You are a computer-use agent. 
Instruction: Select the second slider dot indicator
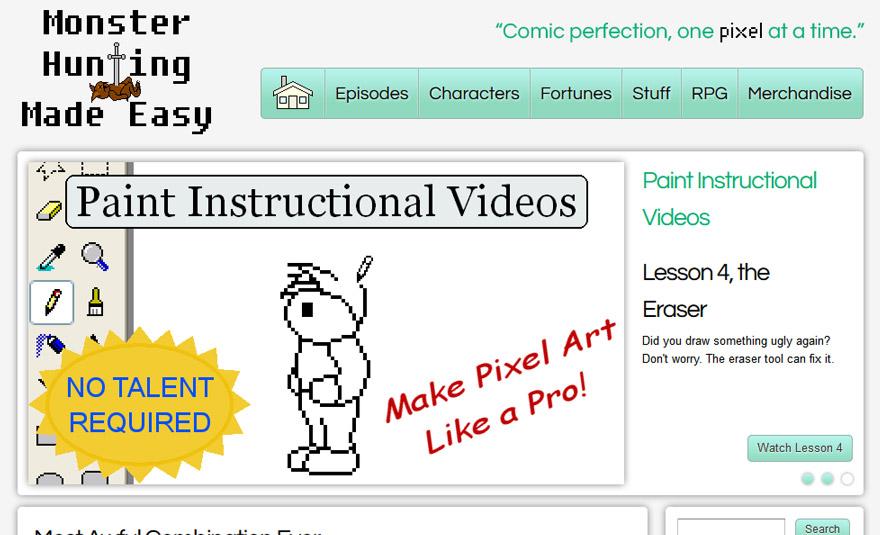(x=827, y=479)
